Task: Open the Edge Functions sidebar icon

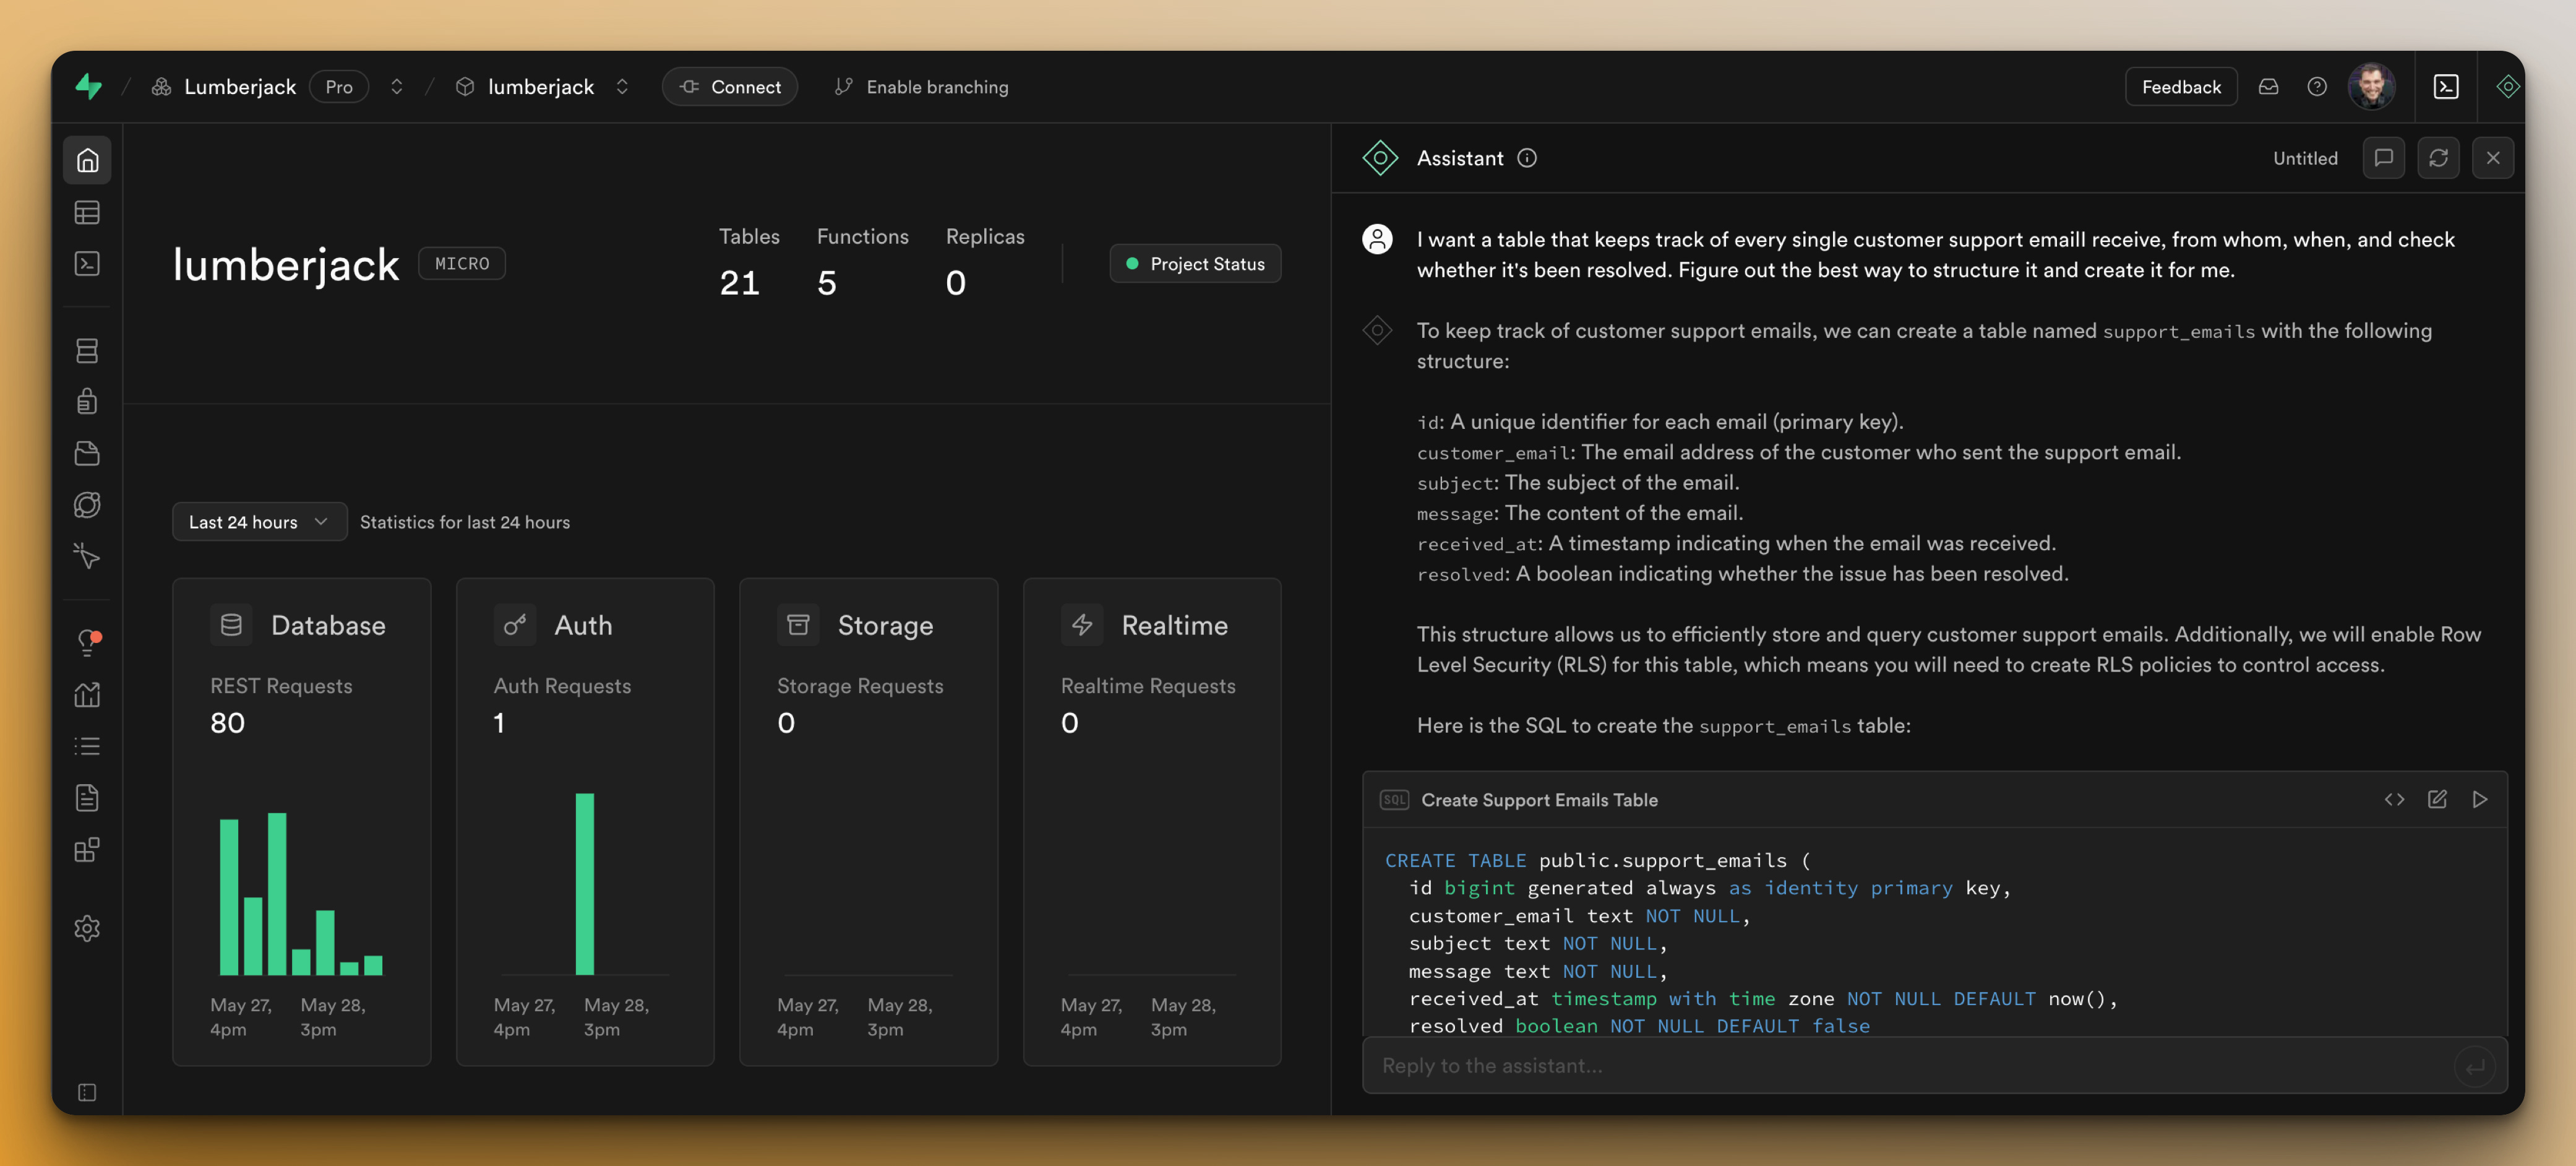Action: pyautogui.click(x=87, y=505)
